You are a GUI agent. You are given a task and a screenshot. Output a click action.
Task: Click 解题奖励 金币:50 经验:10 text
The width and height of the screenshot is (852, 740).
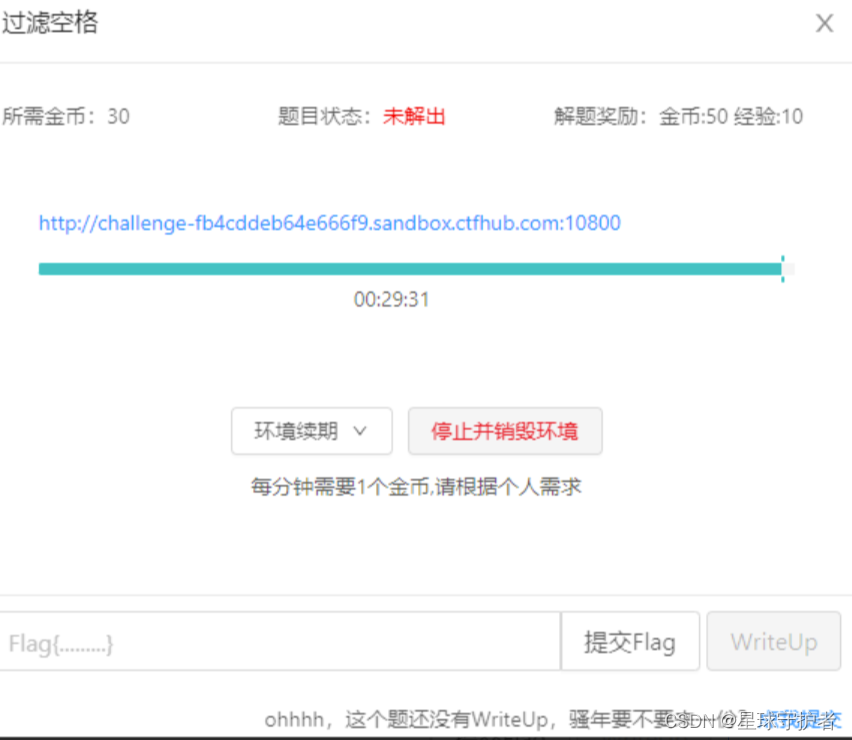point(678,116)
